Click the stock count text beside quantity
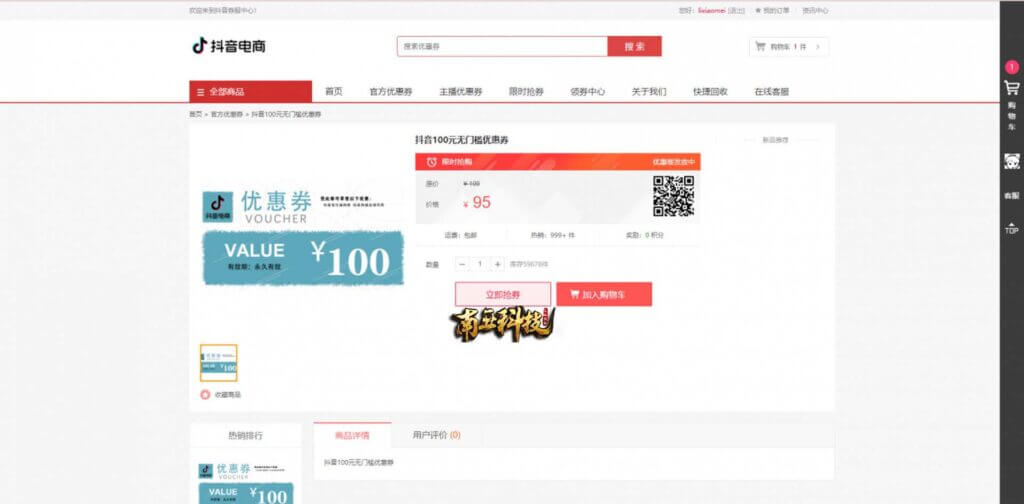The image size is (1024, 504). 529,264
